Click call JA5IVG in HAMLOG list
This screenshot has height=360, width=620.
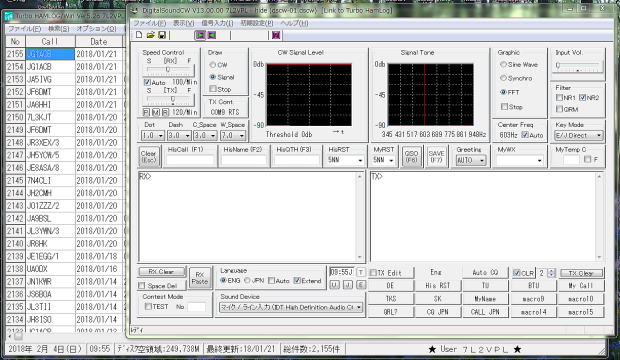pos(50,79)
